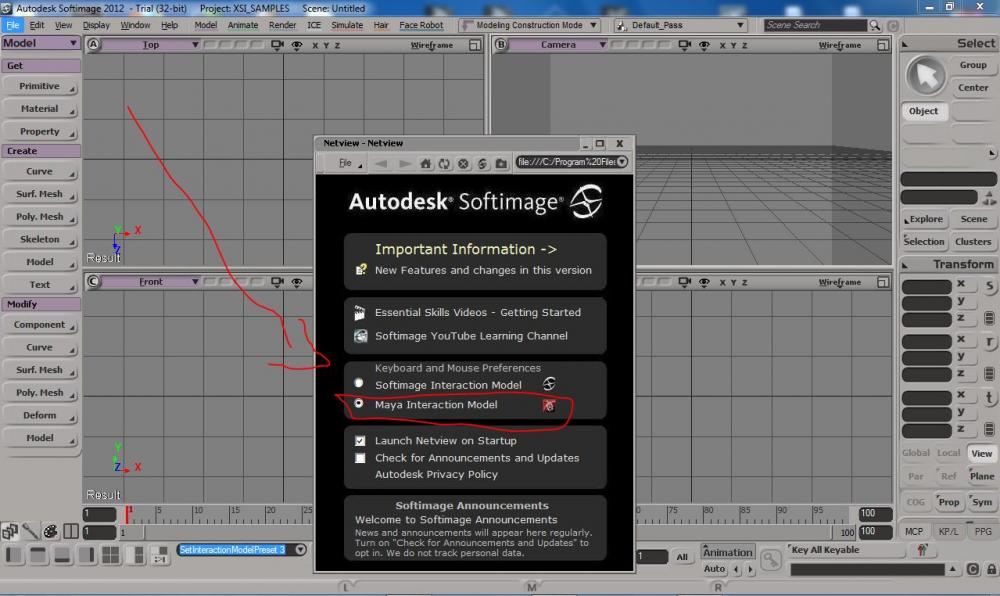Open the File menu in the main menu bar
Screen dimensions: 1000x596
(12, 25)
